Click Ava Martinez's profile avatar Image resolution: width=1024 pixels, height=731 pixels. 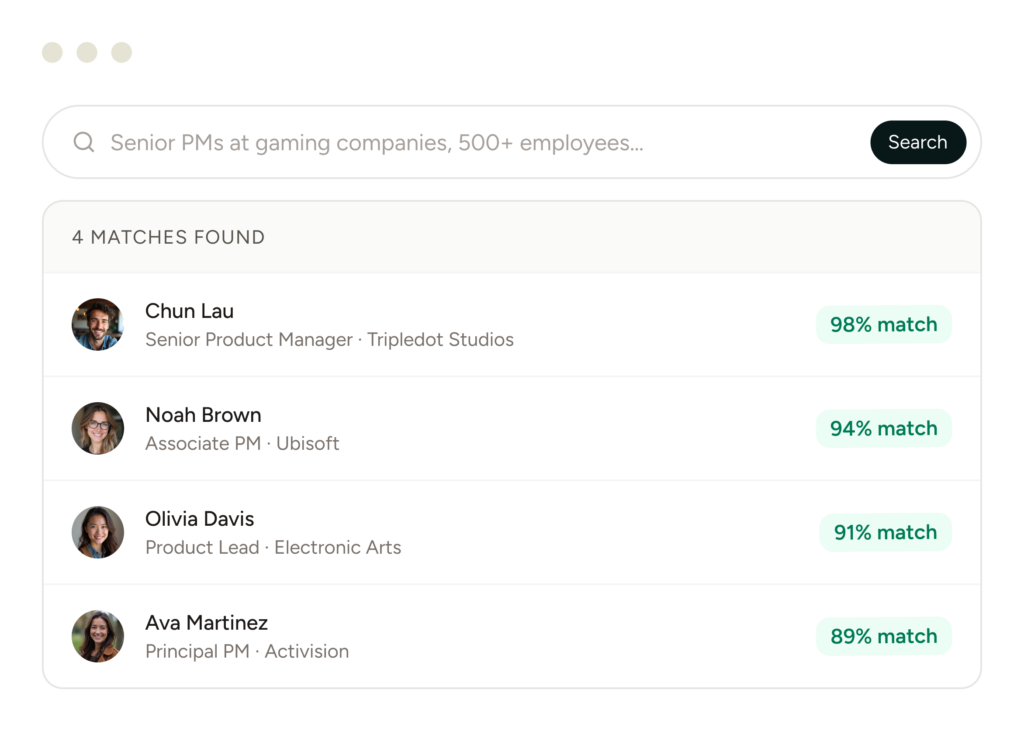click(98, 636)
